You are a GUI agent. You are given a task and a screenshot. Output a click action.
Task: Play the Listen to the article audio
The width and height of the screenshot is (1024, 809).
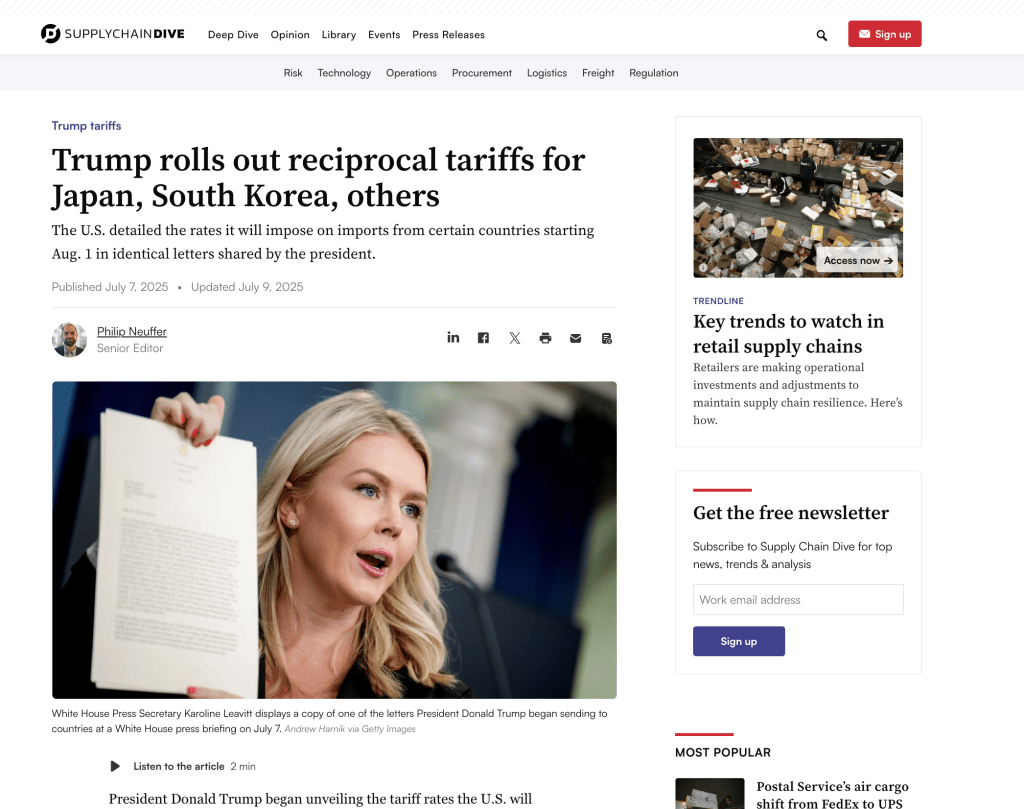[115, 766]
